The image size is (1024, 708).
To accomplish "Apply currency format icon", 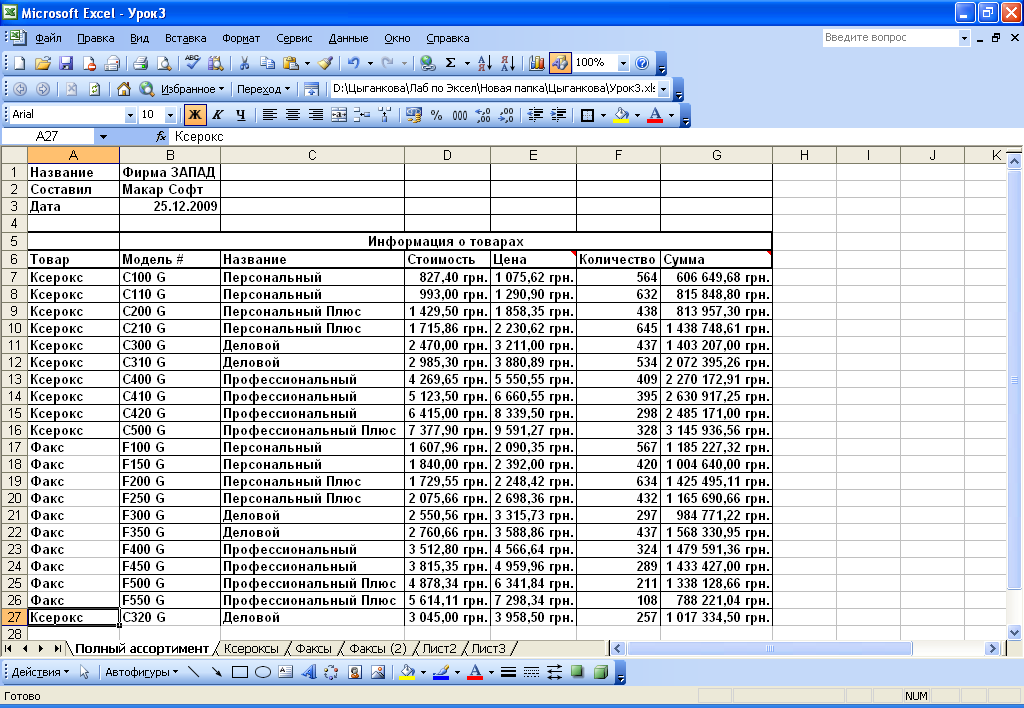I will [x=413, y=116].
